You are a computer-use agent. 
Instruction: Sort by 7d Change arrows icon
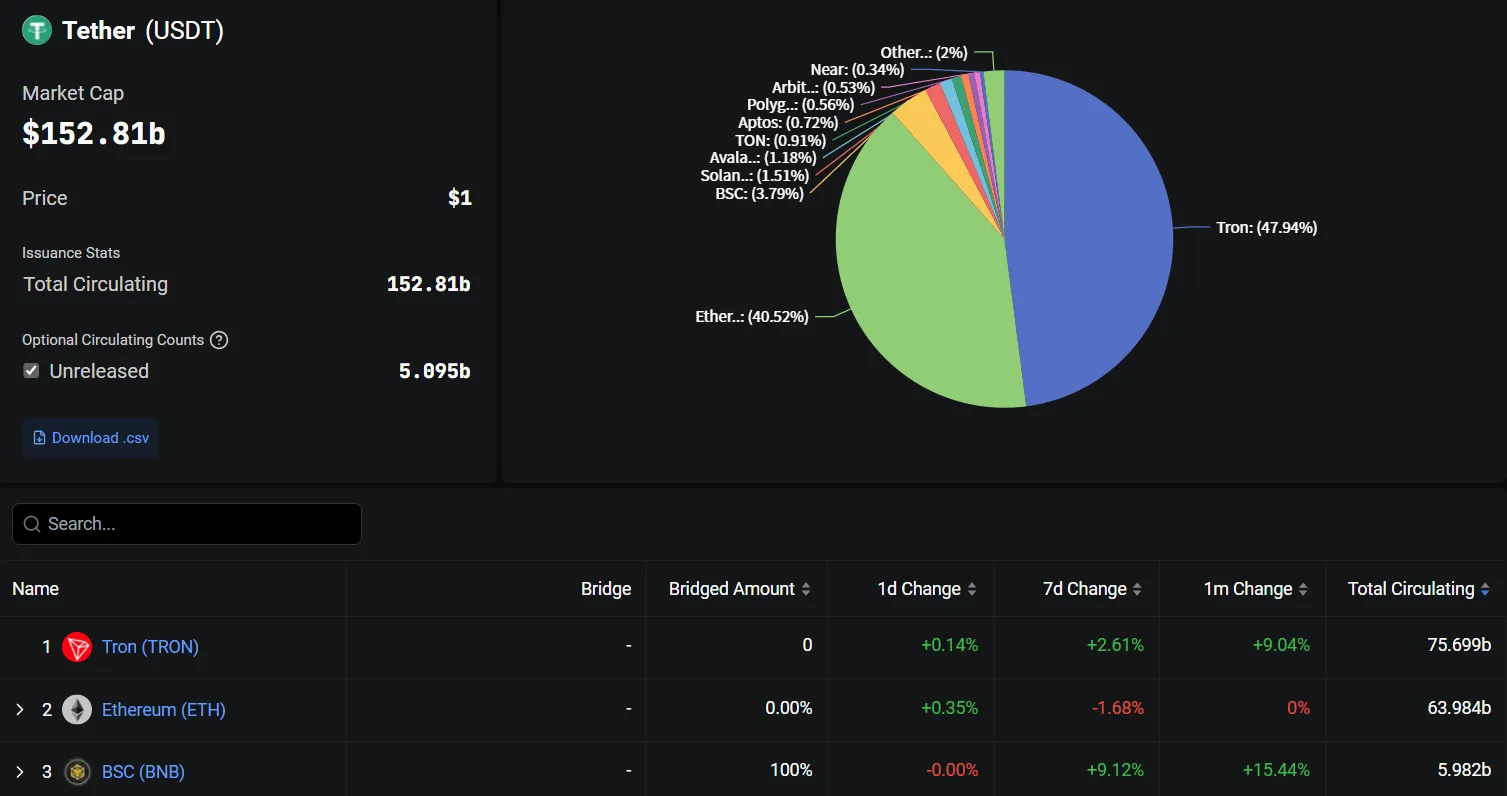tap(1137, 590)
